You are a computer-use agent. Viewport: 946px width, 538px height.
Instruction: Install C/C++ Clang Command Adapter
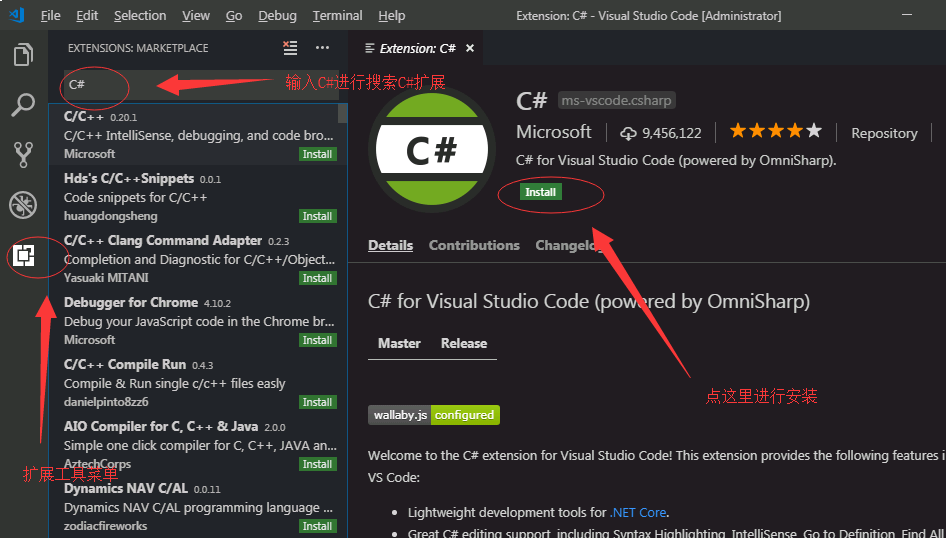(x=317, y=278)
